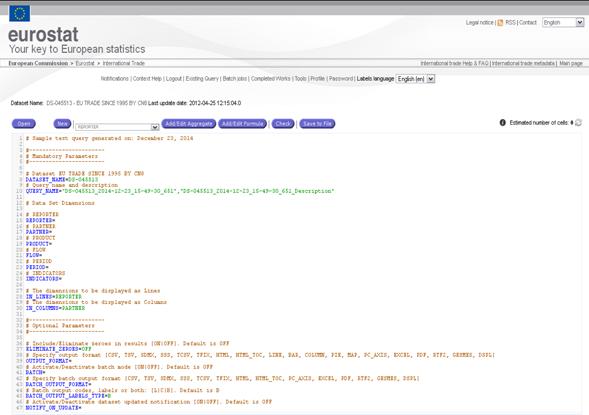Click the Mandatory Parameters comment
This screenshot has height=415, width=589.
(62, 156)
